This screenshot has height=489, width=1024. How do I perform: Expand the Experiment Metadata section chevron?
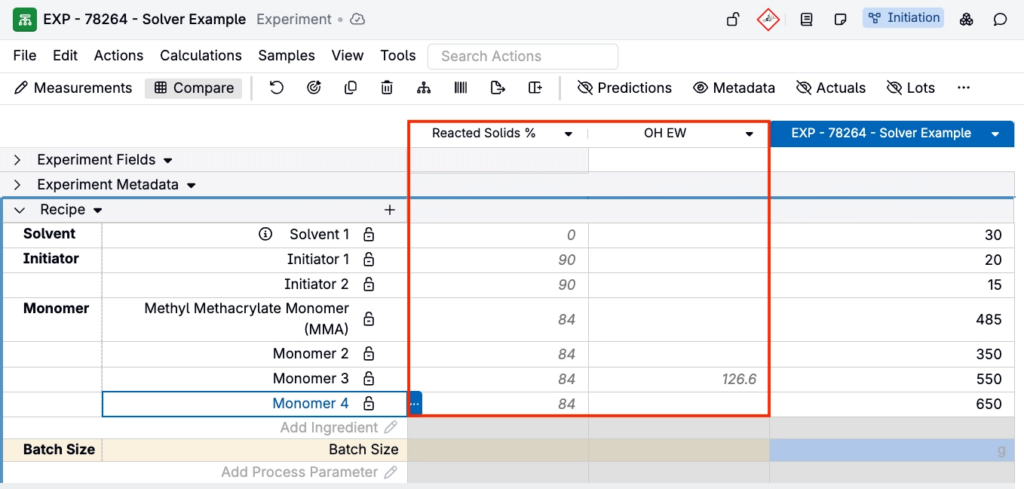18,185
